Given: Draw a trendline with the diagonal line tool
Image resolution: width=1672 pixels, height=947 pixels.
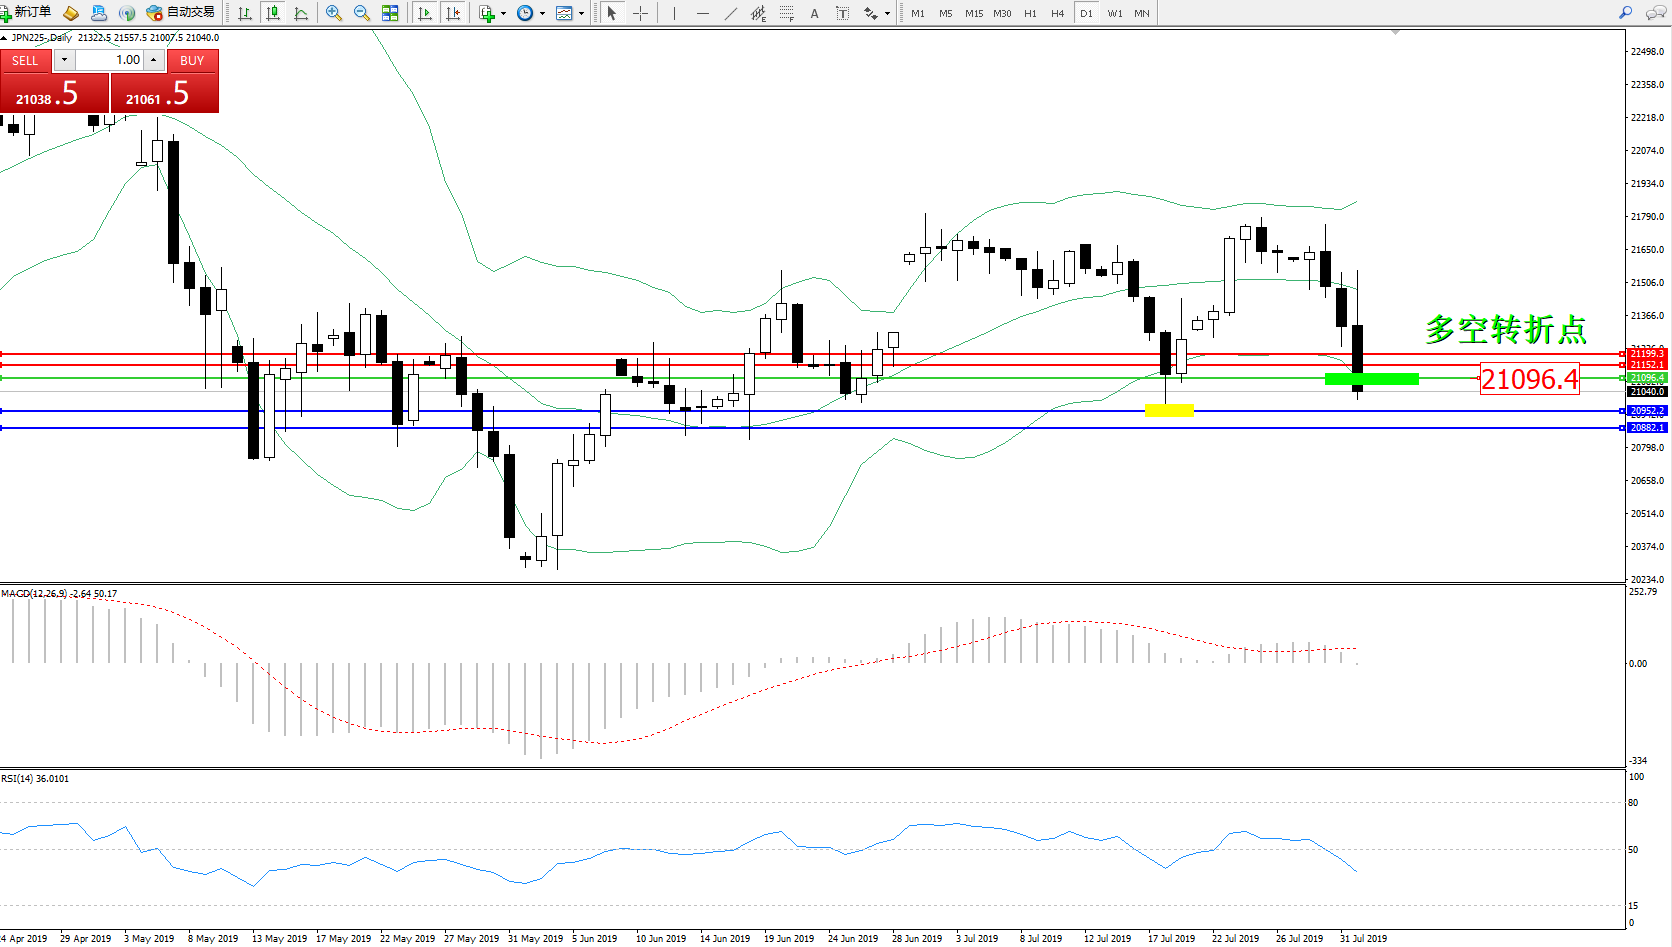Looking at the screenshot, I should click(731, 13).
